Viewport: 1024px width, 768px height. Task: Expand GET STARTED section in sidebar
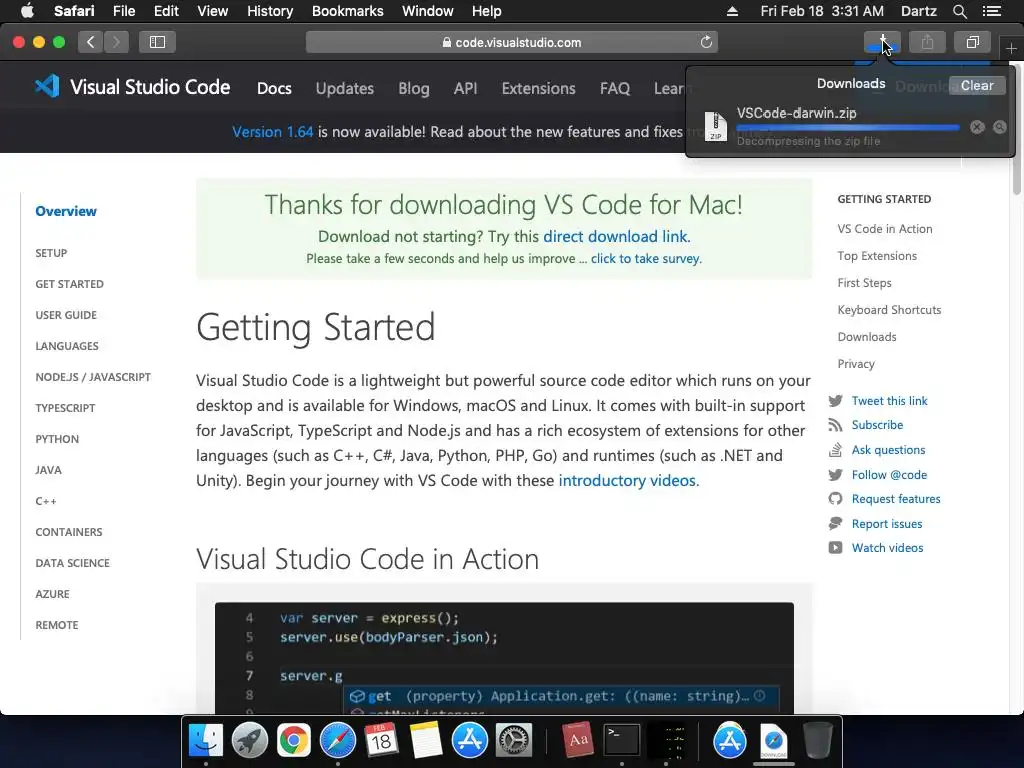(x=69, y=284)
